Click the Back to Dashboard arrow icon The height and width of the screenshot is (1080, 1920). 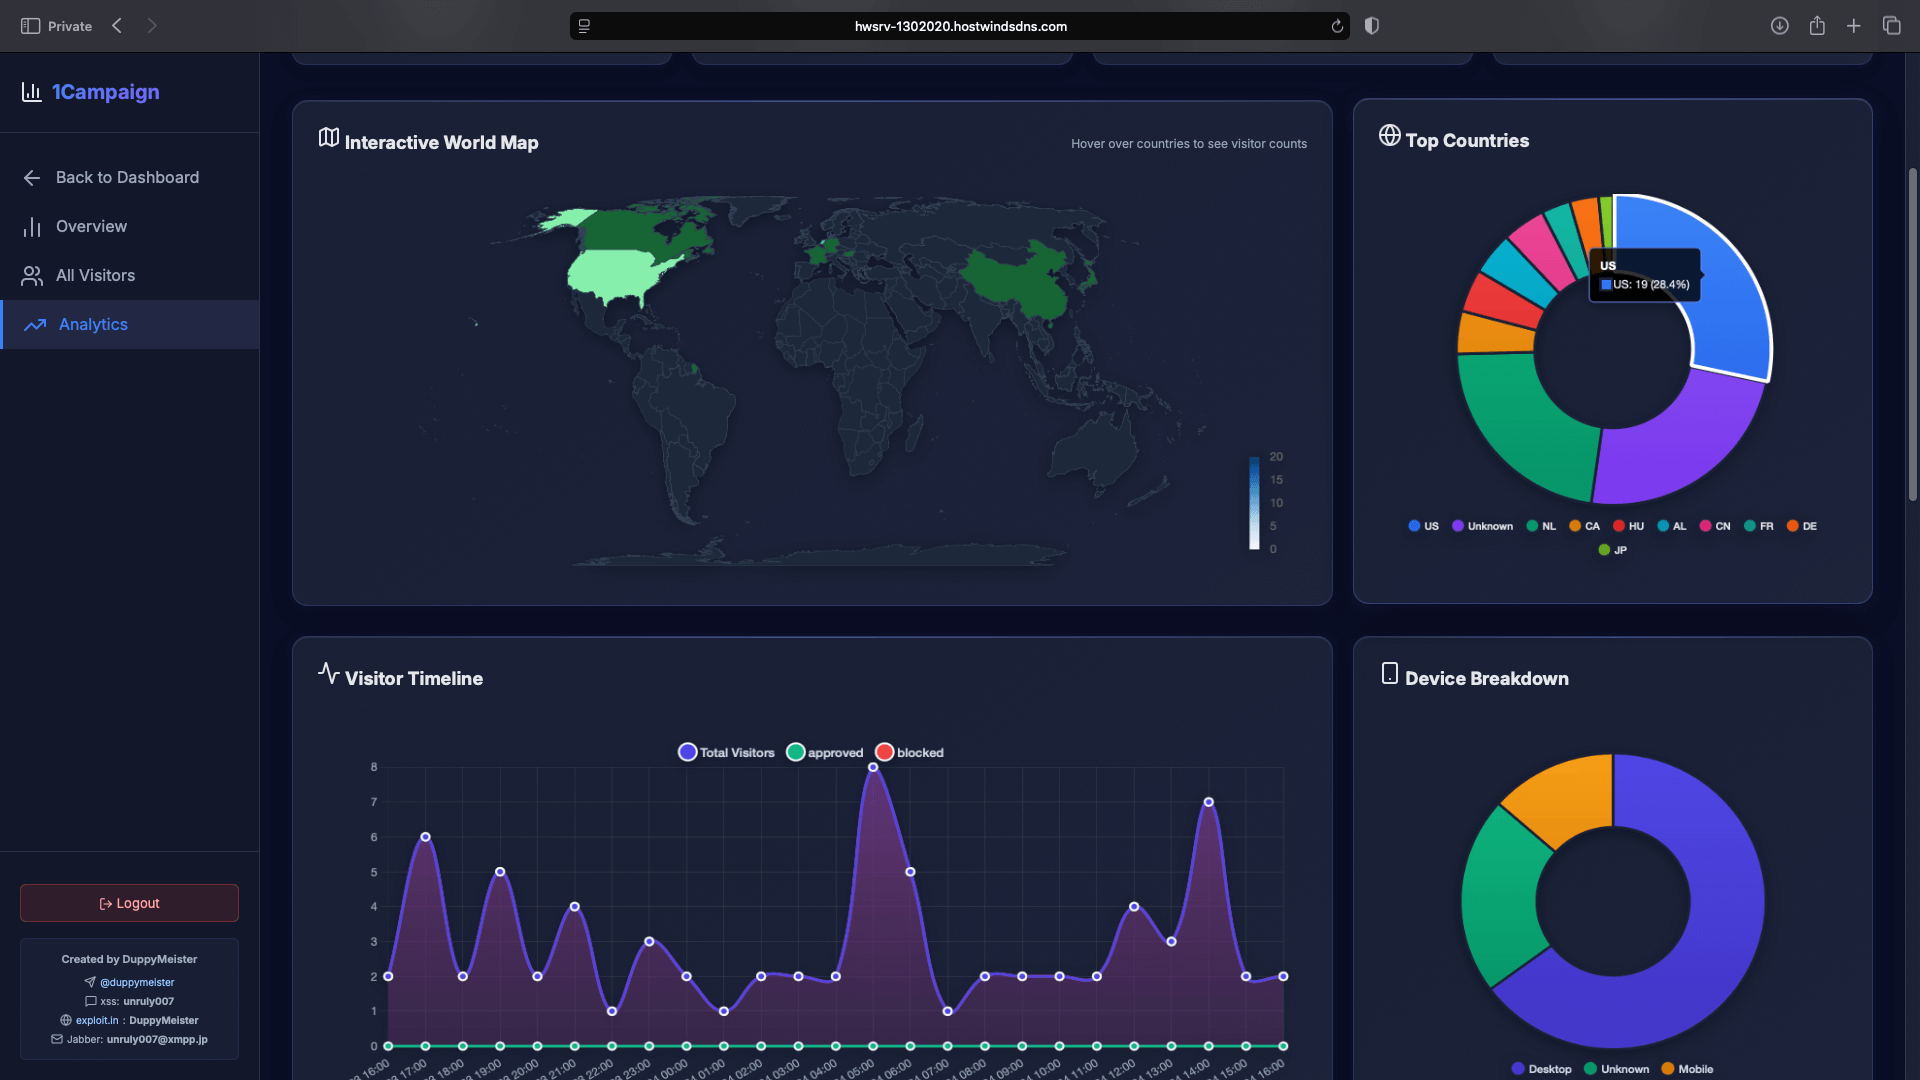pyautogui.click(x=32, y=178)
